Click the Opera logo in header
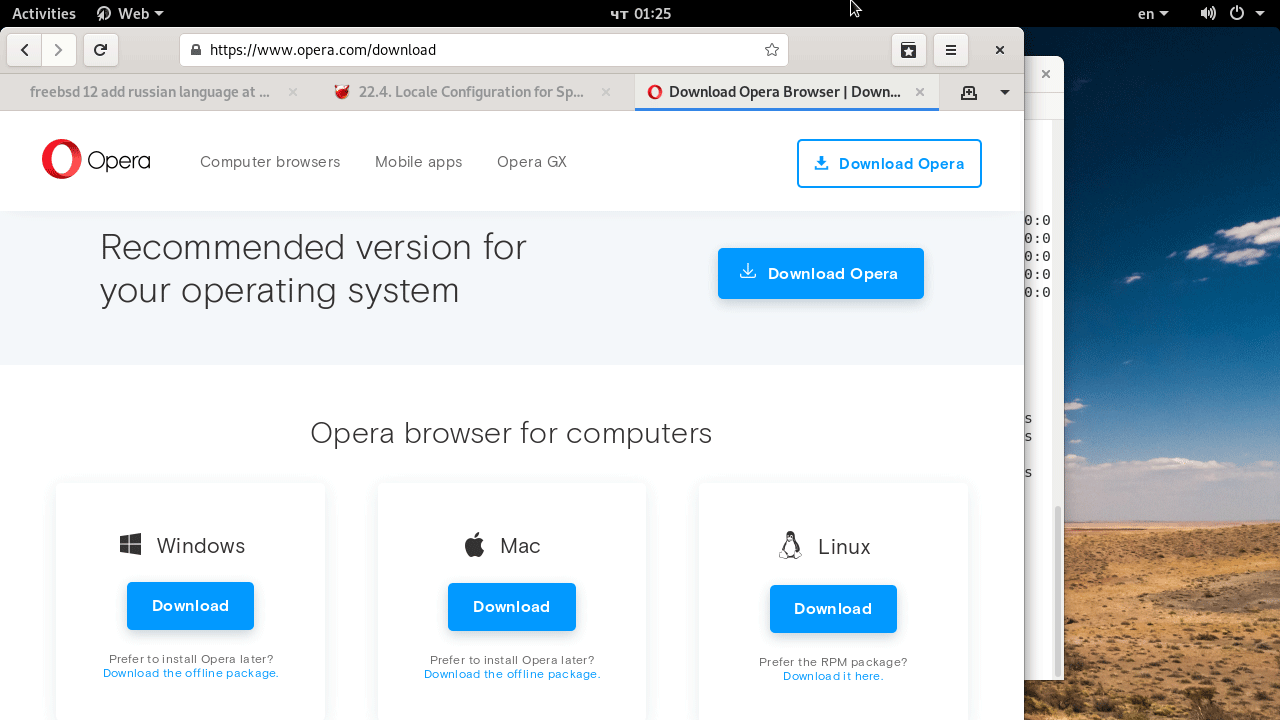This screenshot has height=720, width=1280. tap(96, 160)
